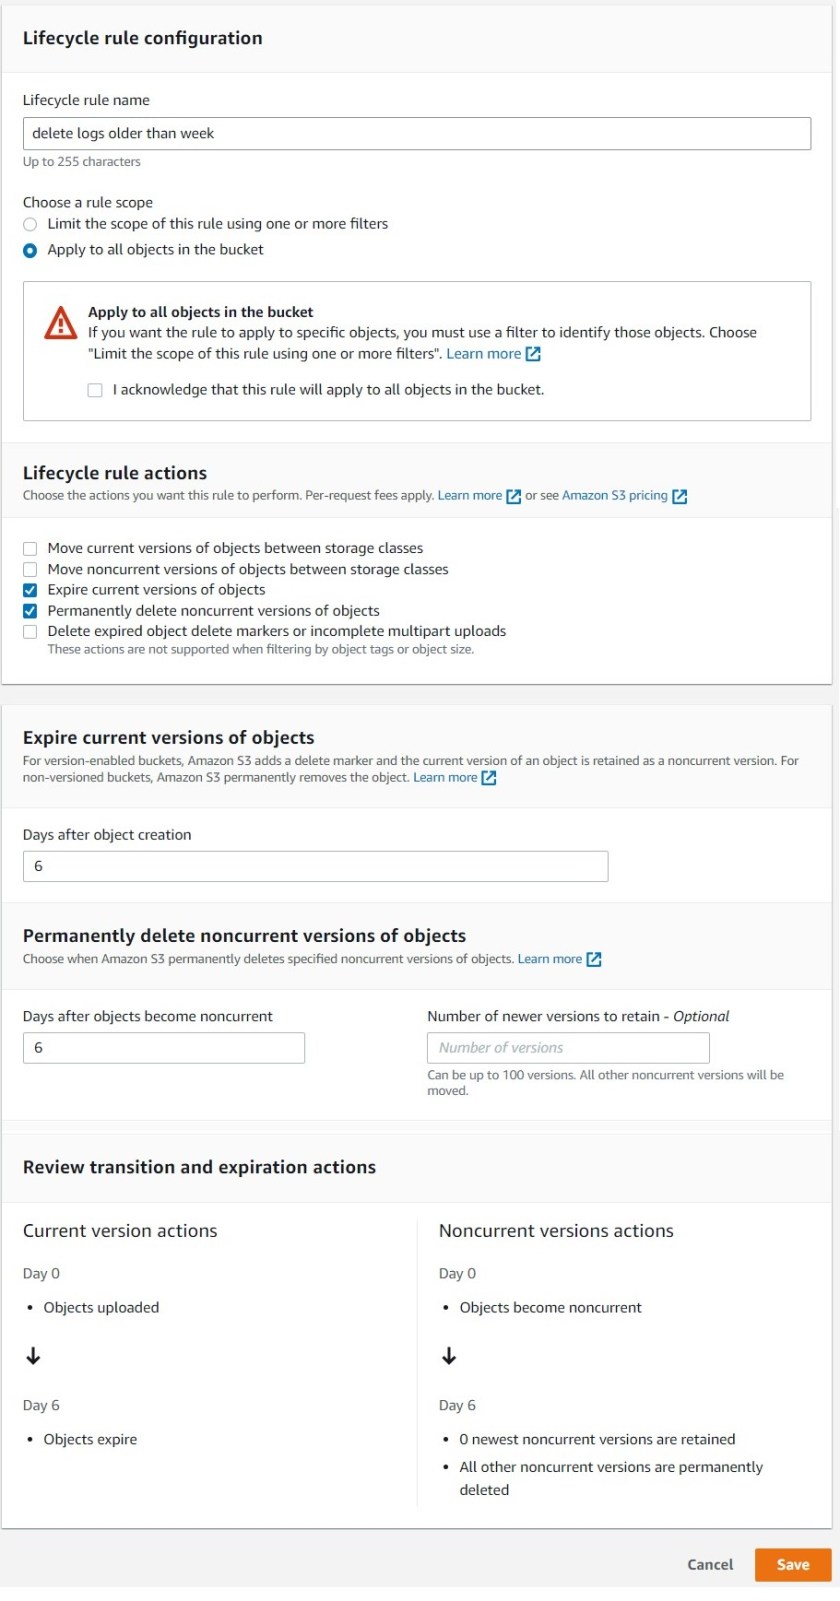
Task: Click external link icon in Expire current versions section
Action: coord(487,776)
